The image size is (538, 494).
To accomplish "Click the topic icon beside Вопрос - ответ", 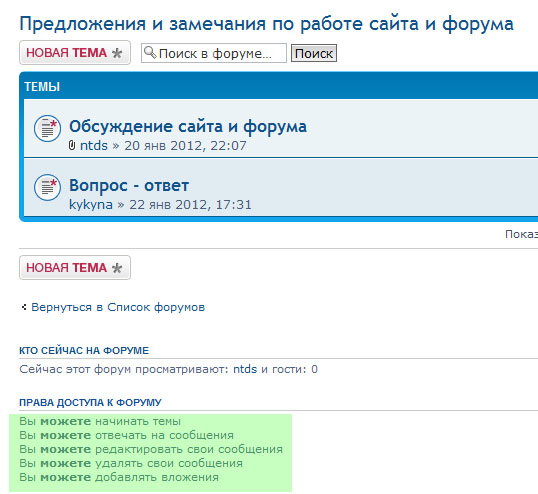I will (x=47, y=187).
